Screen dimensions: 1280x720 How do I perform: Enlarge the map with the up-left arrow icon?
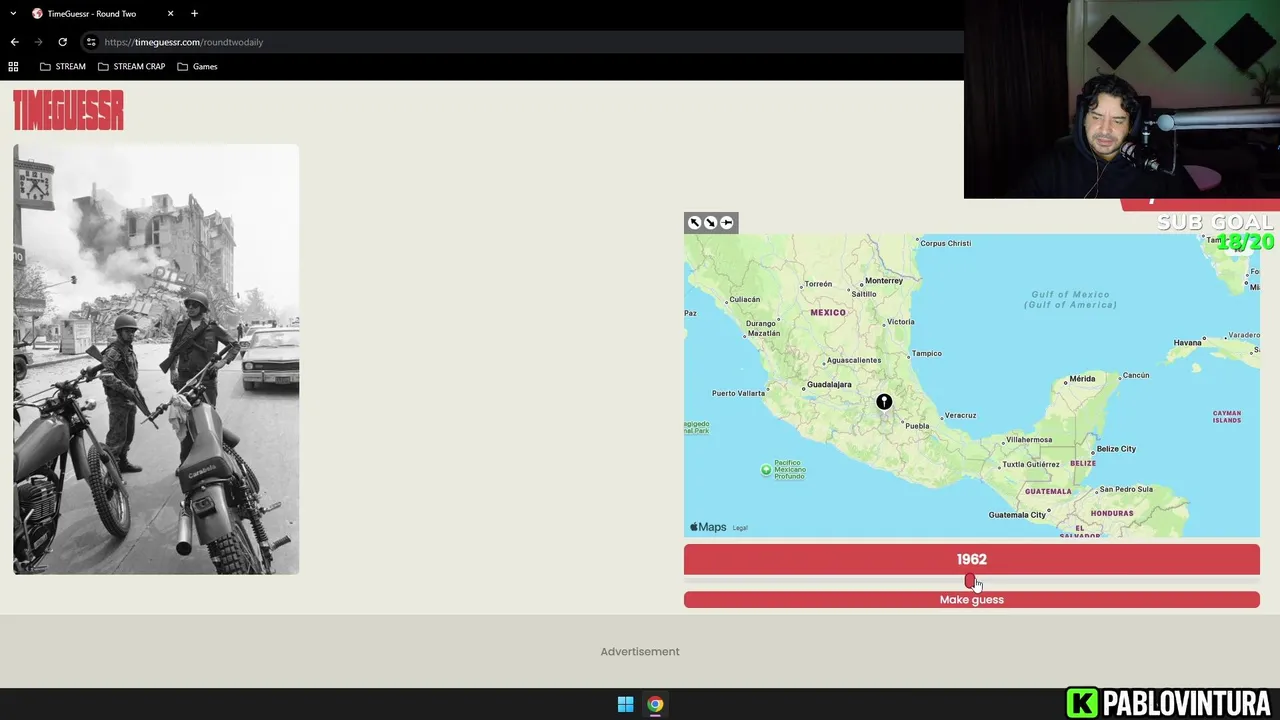point(695,223)
